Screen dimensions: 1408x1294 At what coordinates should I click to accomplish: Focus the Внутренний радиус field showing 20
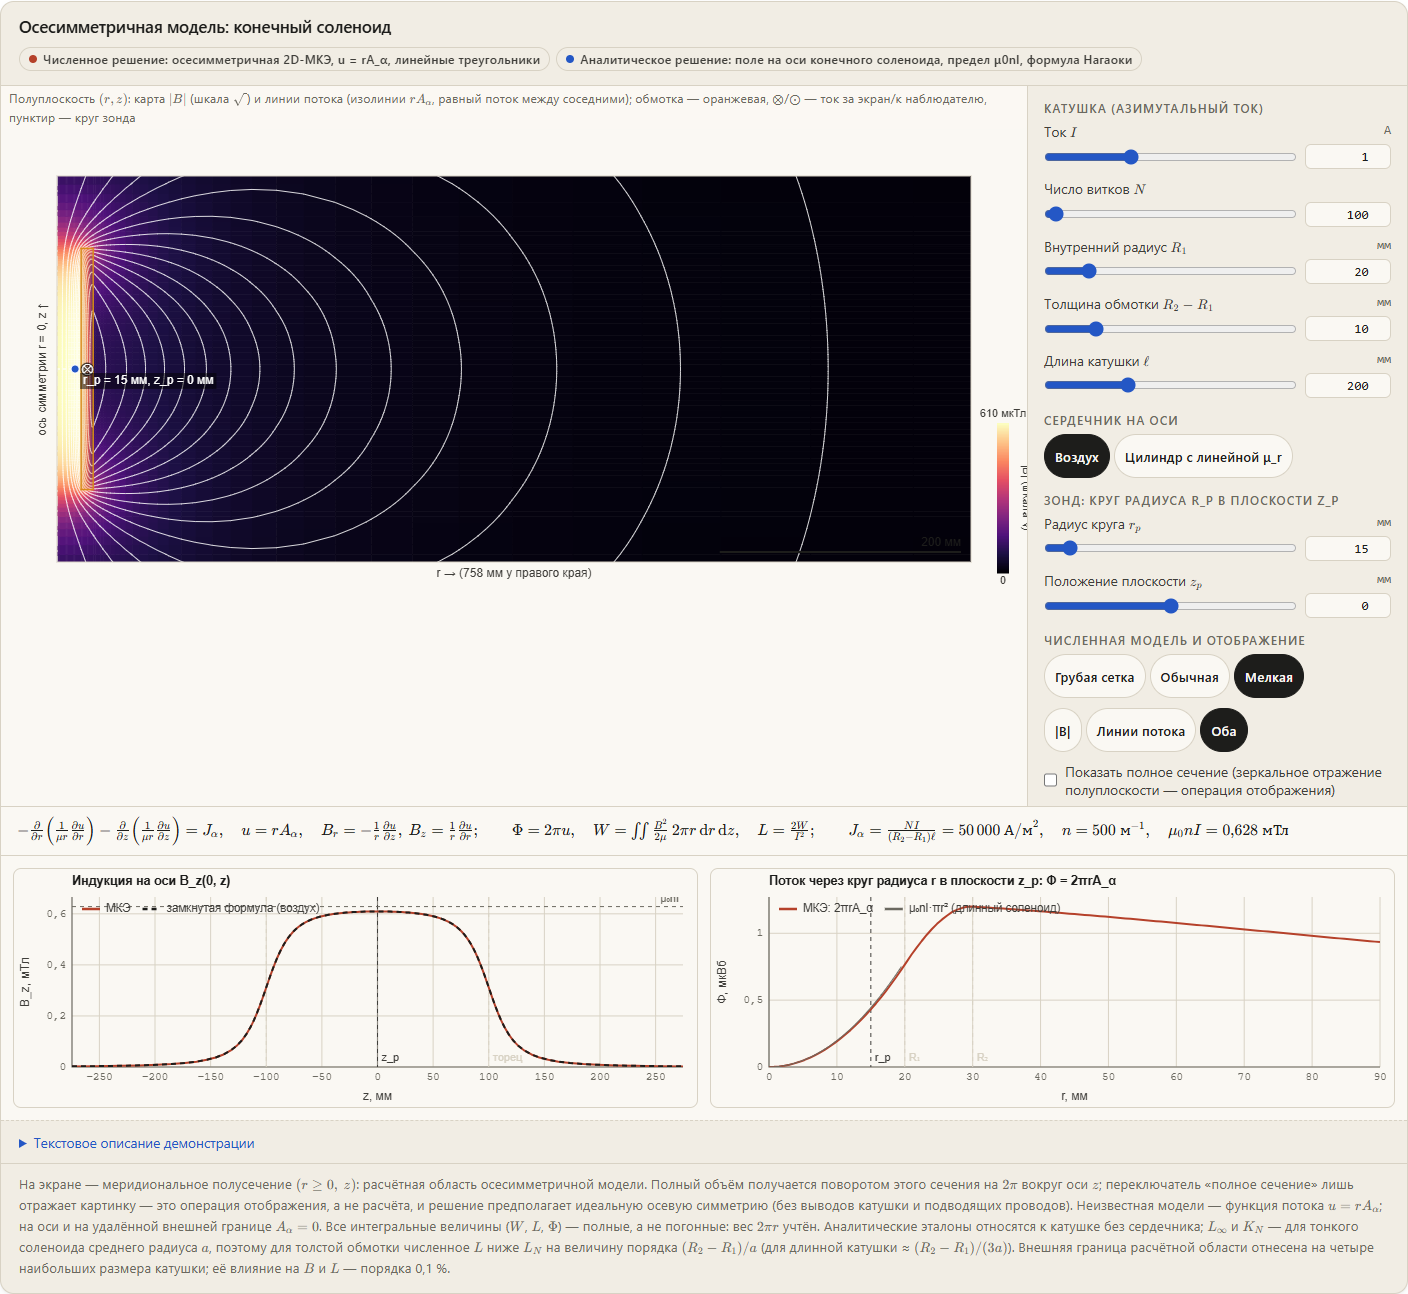click(1348, 271)
